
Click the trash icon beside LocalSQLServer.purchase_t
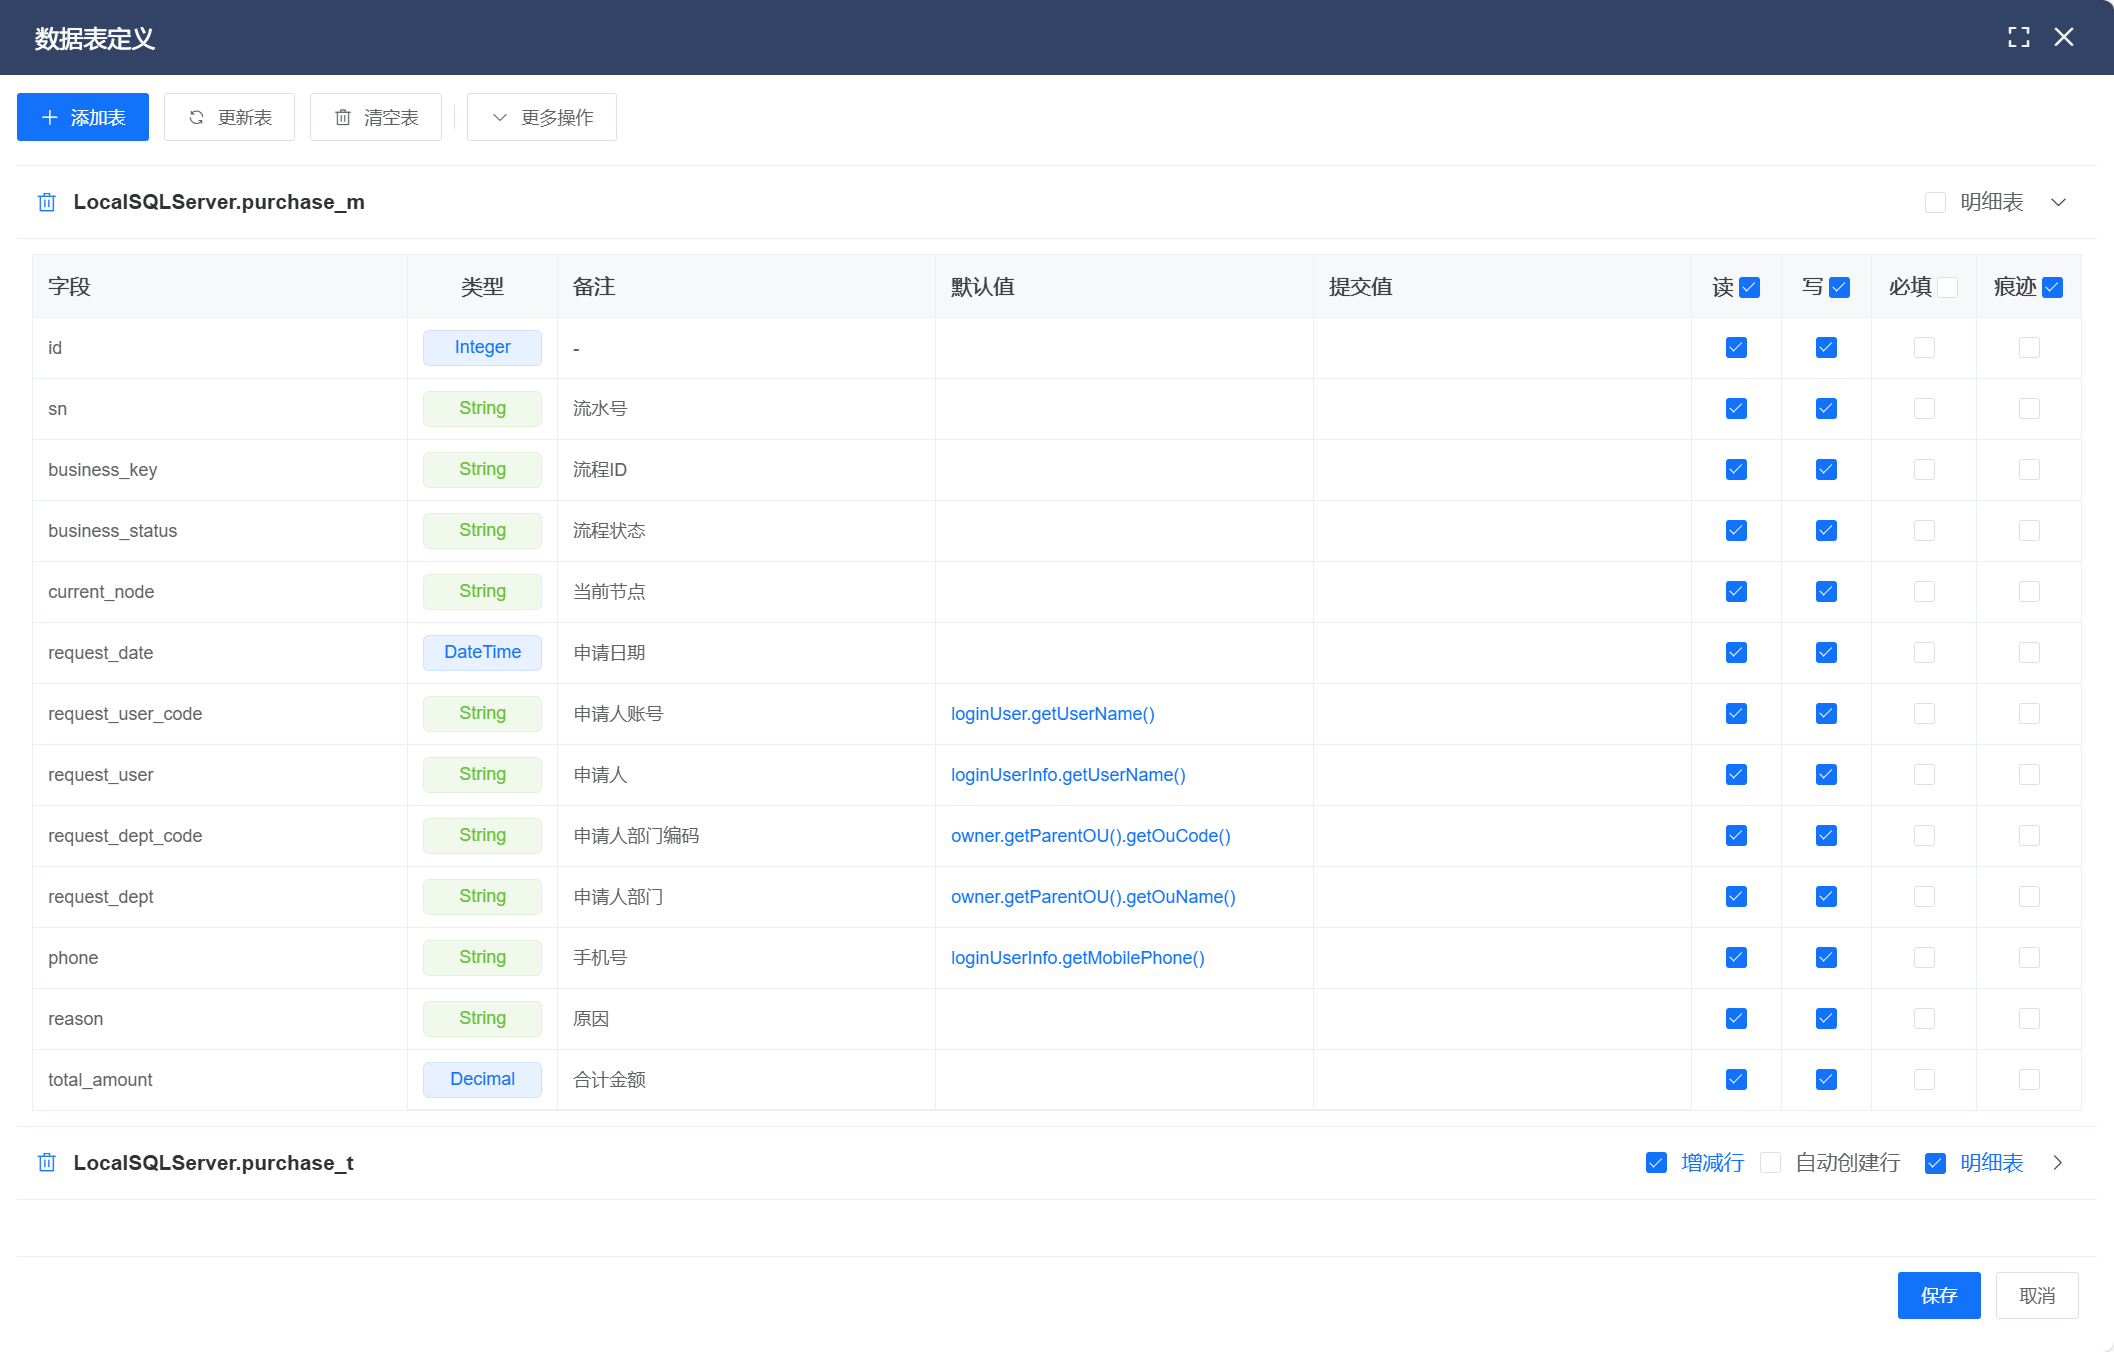point(47,1163)
